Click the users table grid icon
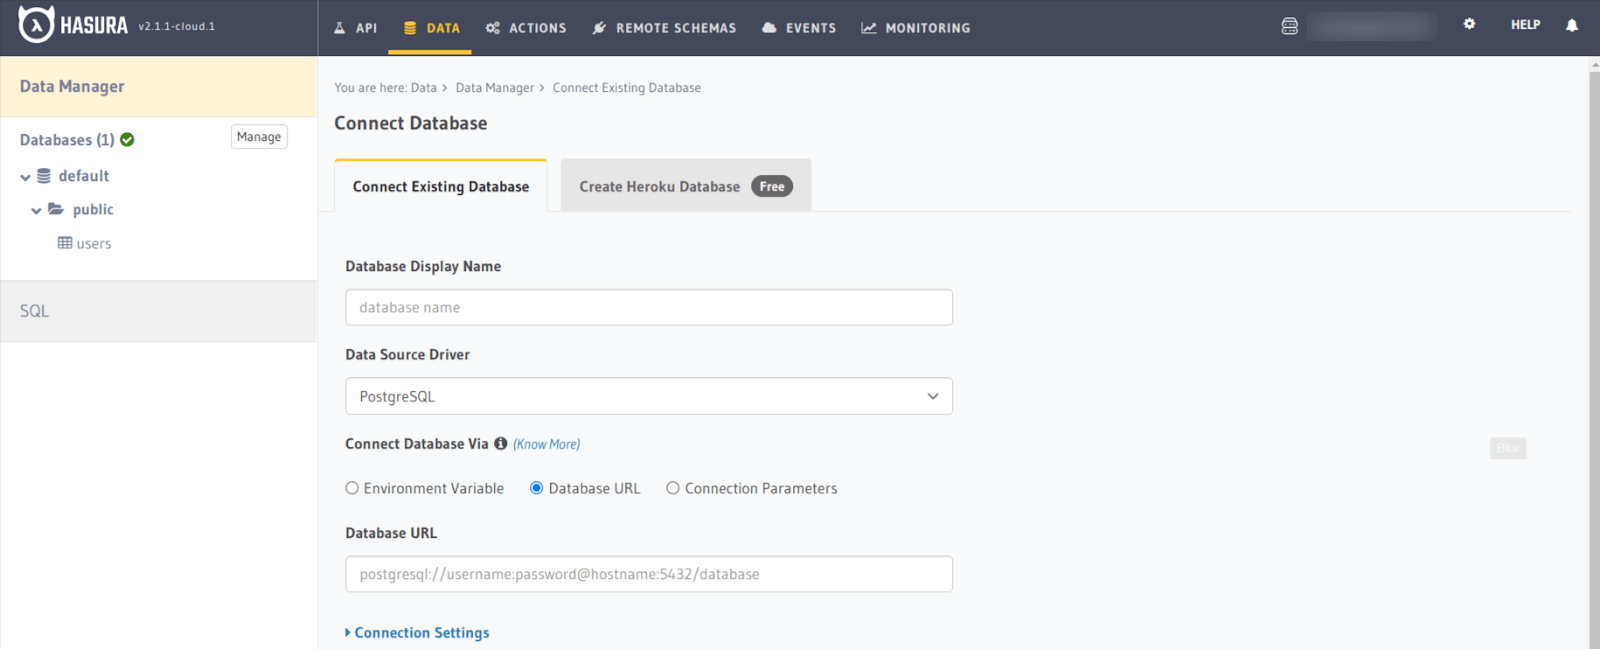 pos(65,243)
